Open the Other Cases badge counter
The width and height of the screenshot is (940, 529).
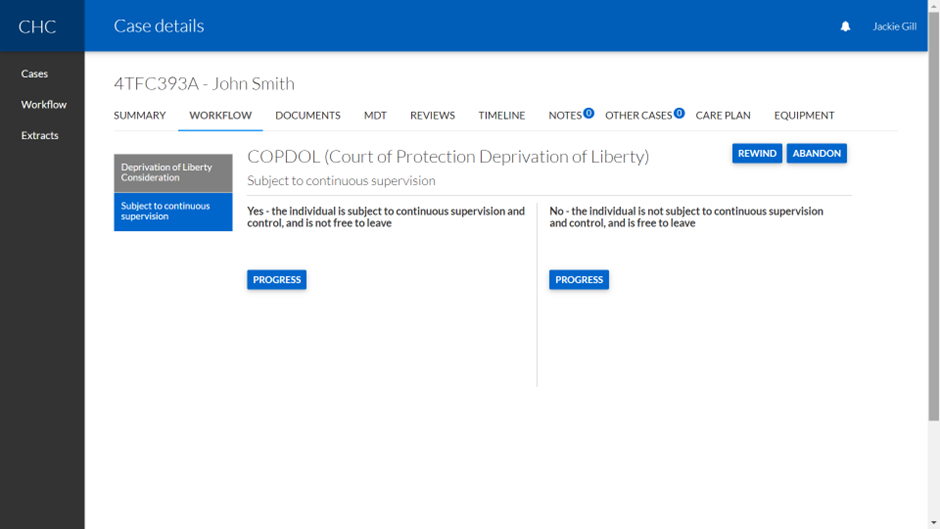[679, 113]
